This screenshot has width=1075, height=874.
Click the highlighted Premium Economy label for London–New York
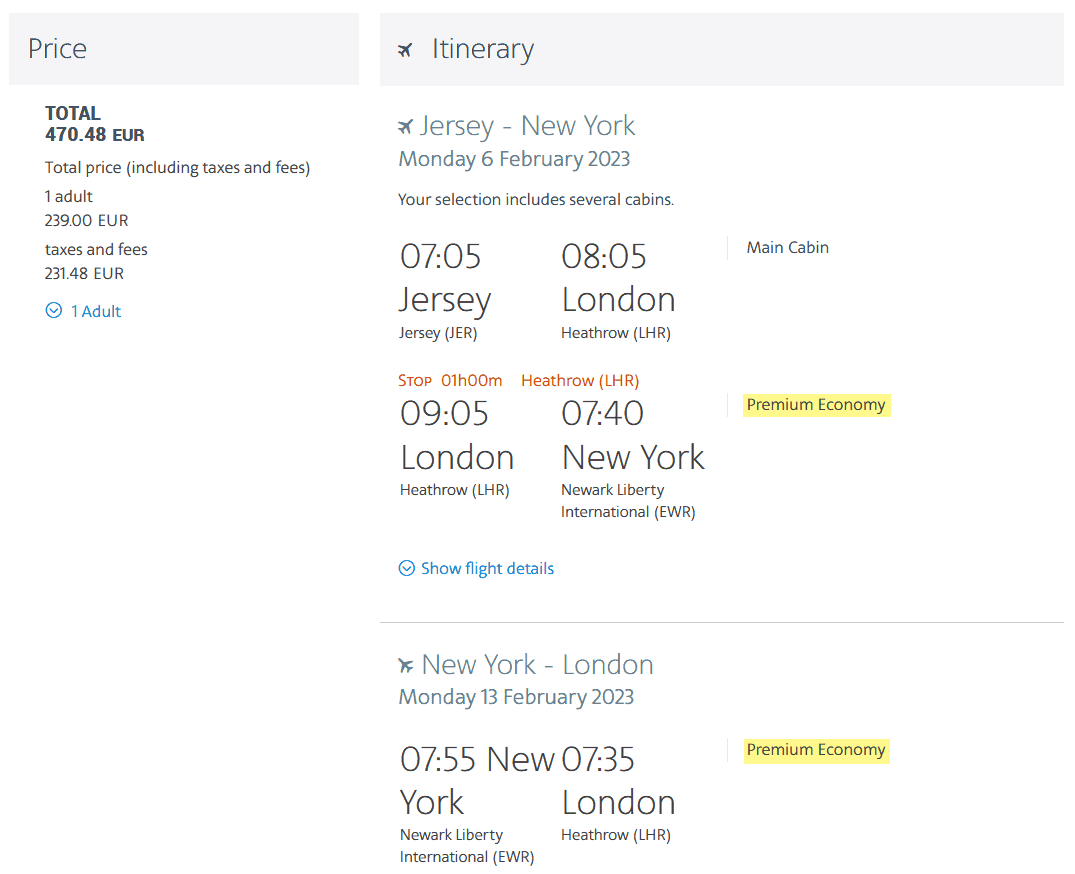click(816, 405)
